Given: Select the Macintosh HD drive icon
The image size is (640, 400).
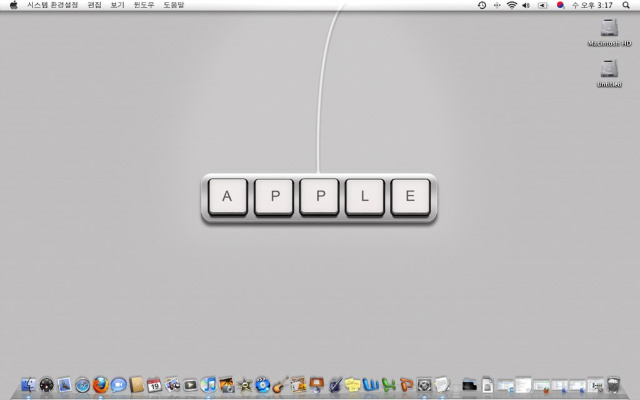Looking at the screenshot, I should pyautogui.click(x=609, y=33).
